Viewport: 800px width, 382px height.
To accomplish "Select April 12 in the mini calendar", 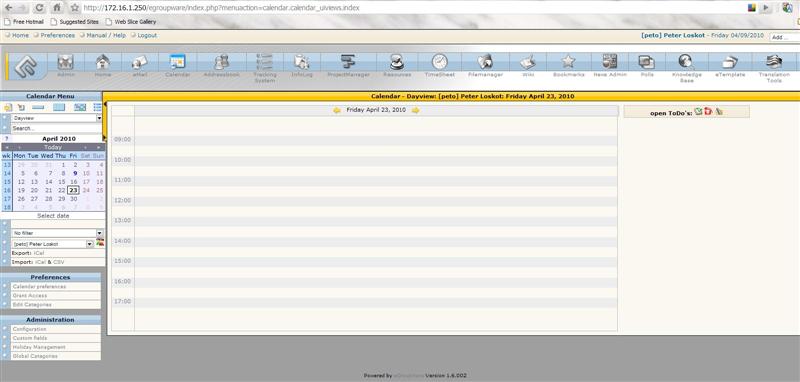I will (x=21, y=182).
